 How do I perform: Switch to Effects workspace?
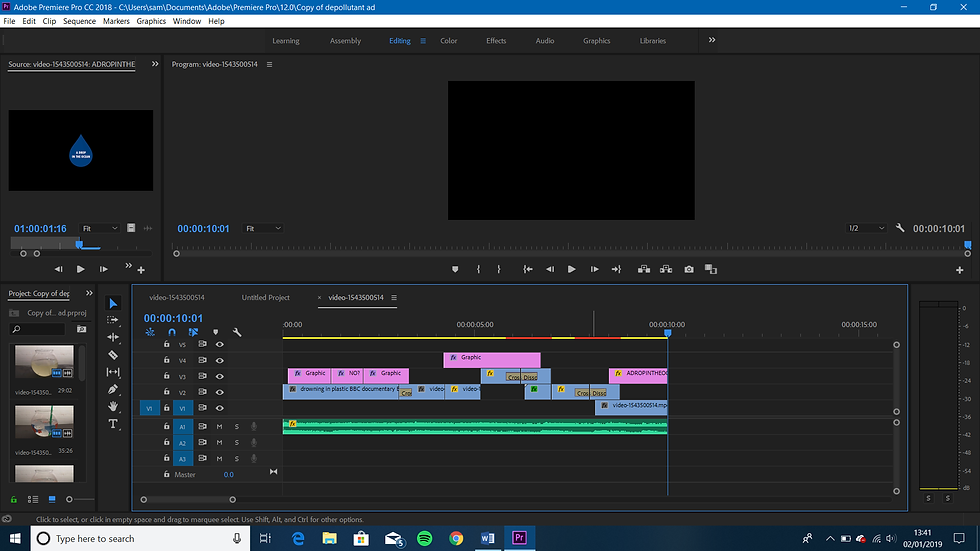496,41
